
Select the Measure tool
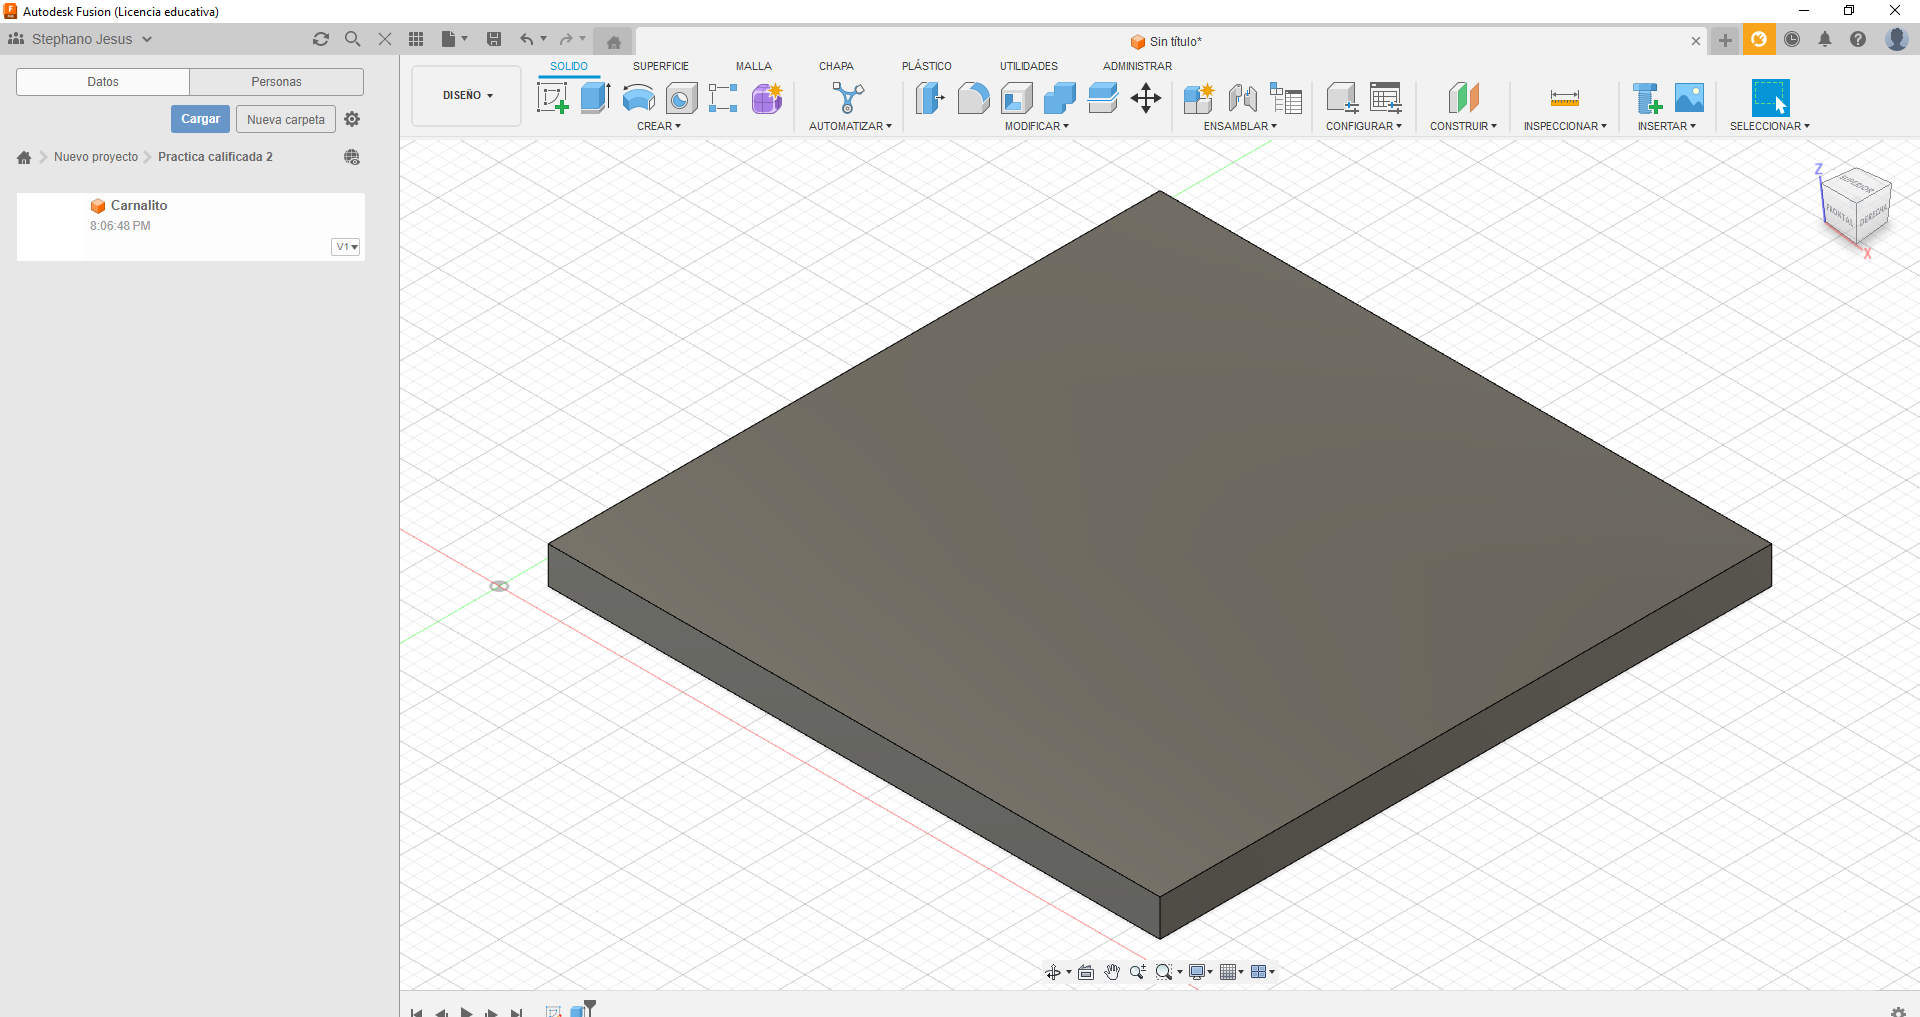click(x=1565, y=98)
